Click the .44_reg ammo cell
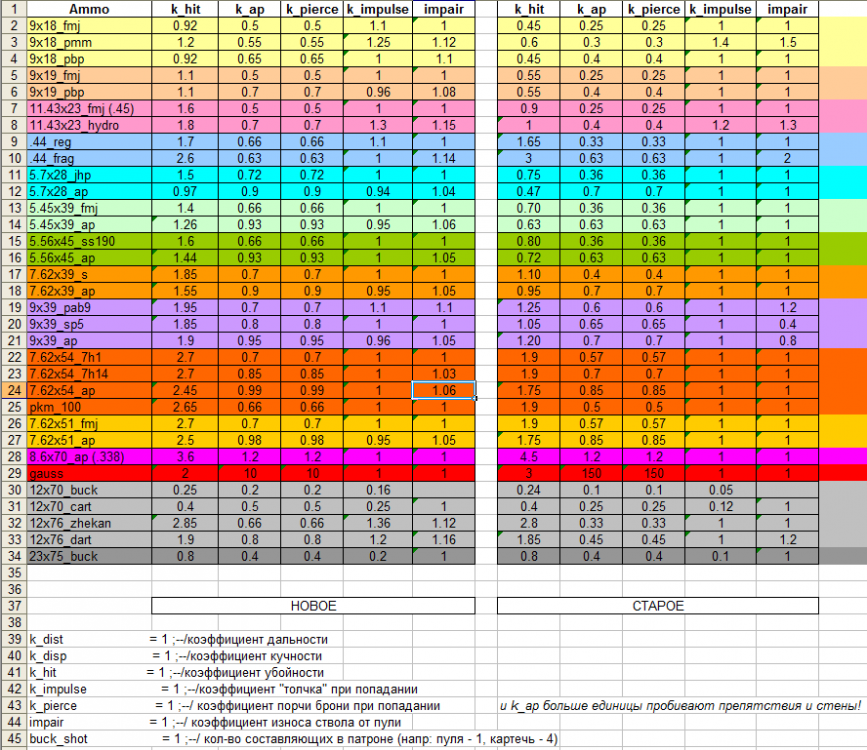Image resolution: width=867 pixels, height=750 pixels. point(89,142)
